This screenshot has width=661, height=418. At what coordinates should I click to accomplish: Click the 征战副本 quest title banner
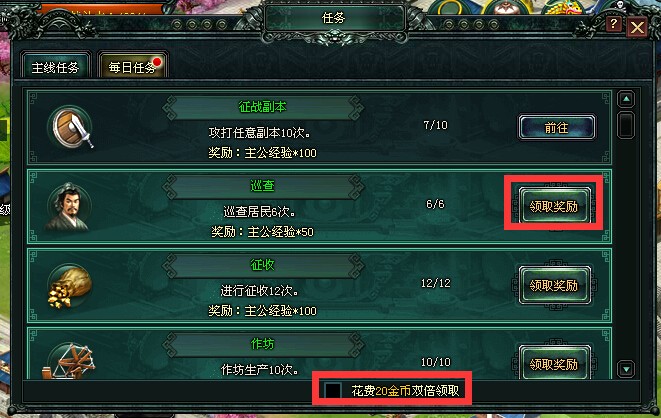(x=263, y=107)
